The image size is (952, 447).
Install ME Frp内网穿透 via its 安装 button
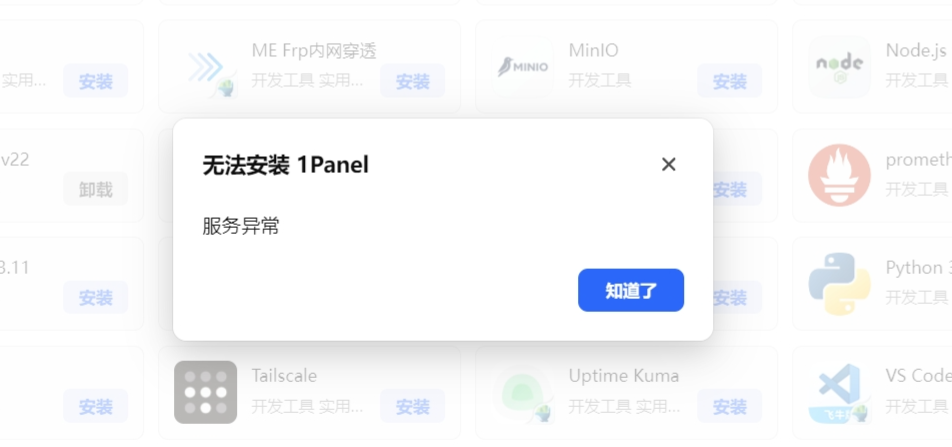[412, 82]
